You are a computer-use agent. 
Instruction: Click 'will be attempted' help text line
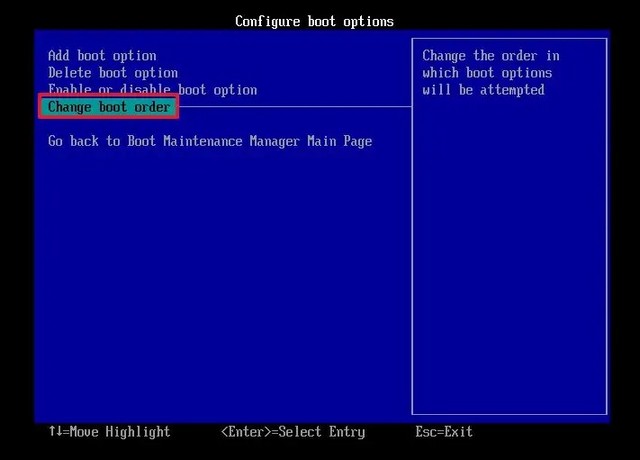[483, 90]
